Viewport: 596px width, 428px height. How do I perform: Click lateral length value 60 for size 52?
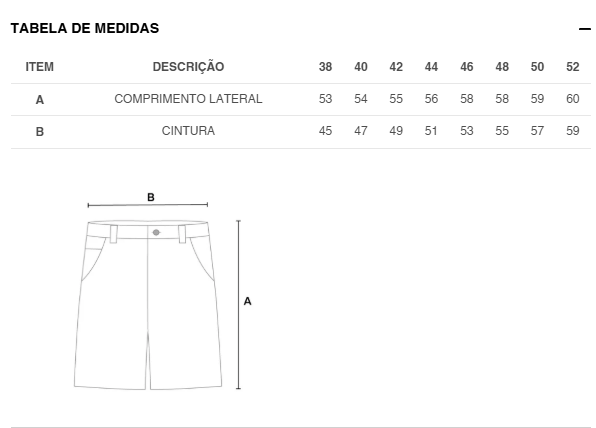coord(573,99)
